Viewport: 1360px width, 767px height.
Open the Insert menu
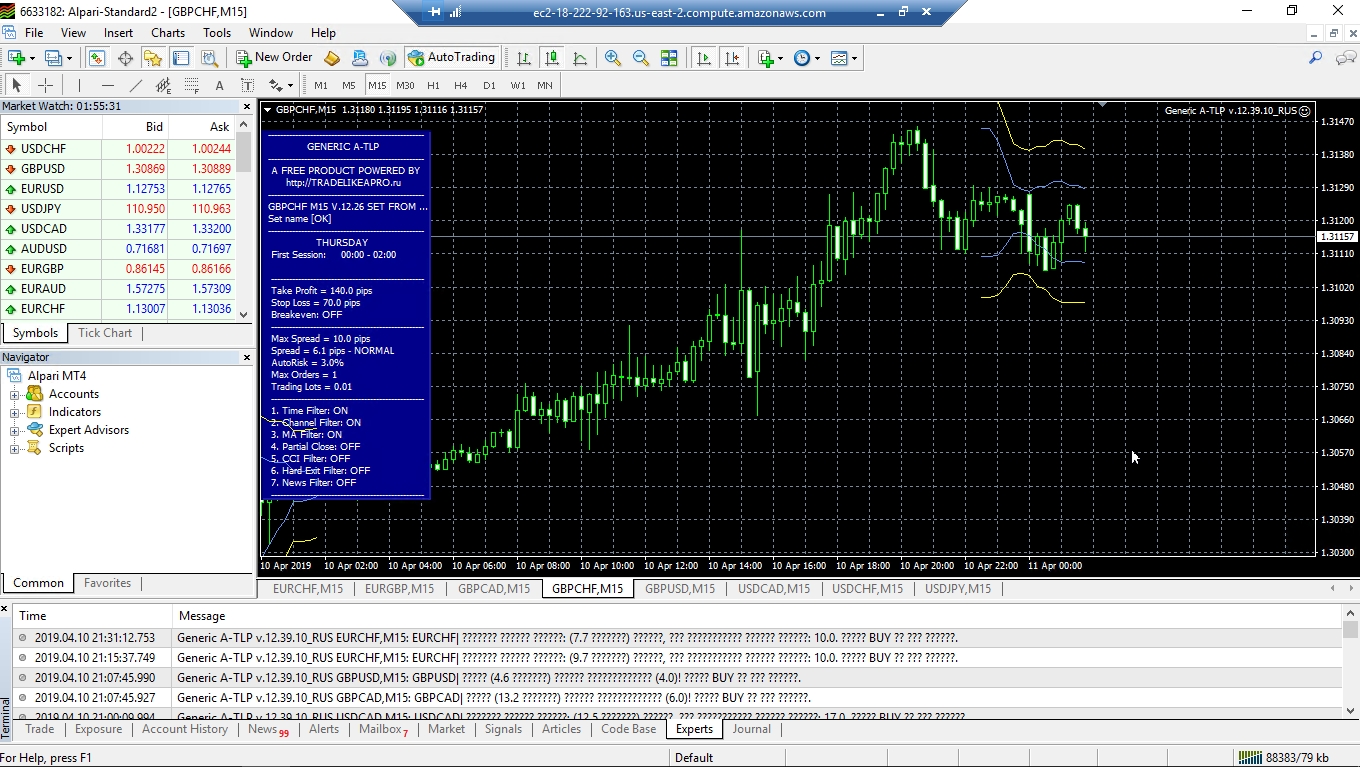coord(118,33)
